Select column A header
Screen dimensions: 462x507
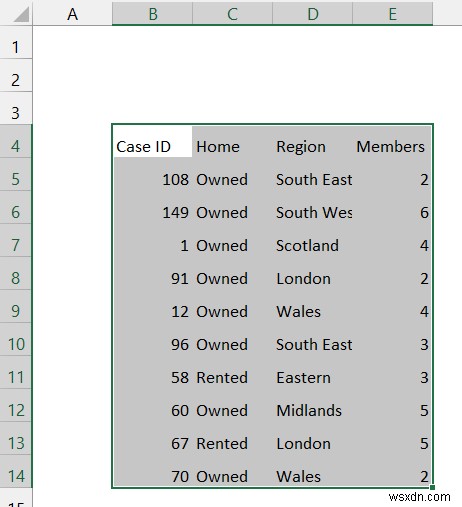click(x=72, y=13)
